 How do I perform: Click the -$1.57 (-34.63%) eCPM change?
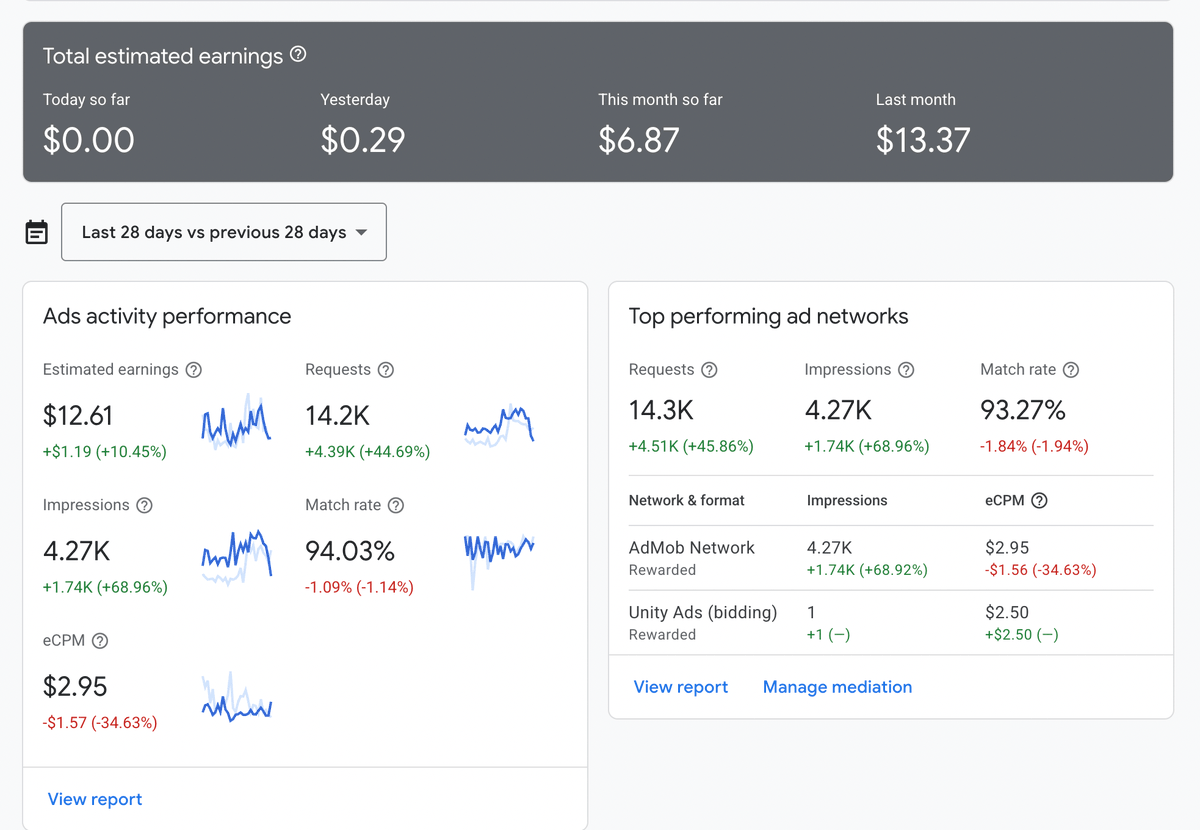pos(100,723)
